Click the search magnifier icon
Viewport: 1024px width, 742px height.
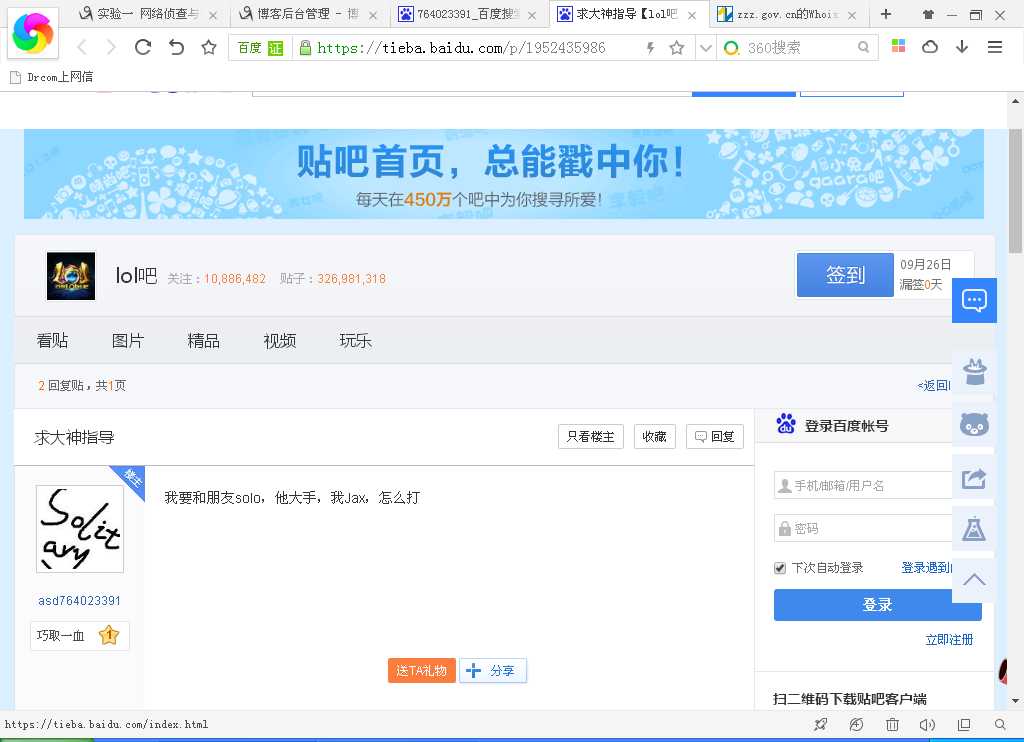point(863,47)
